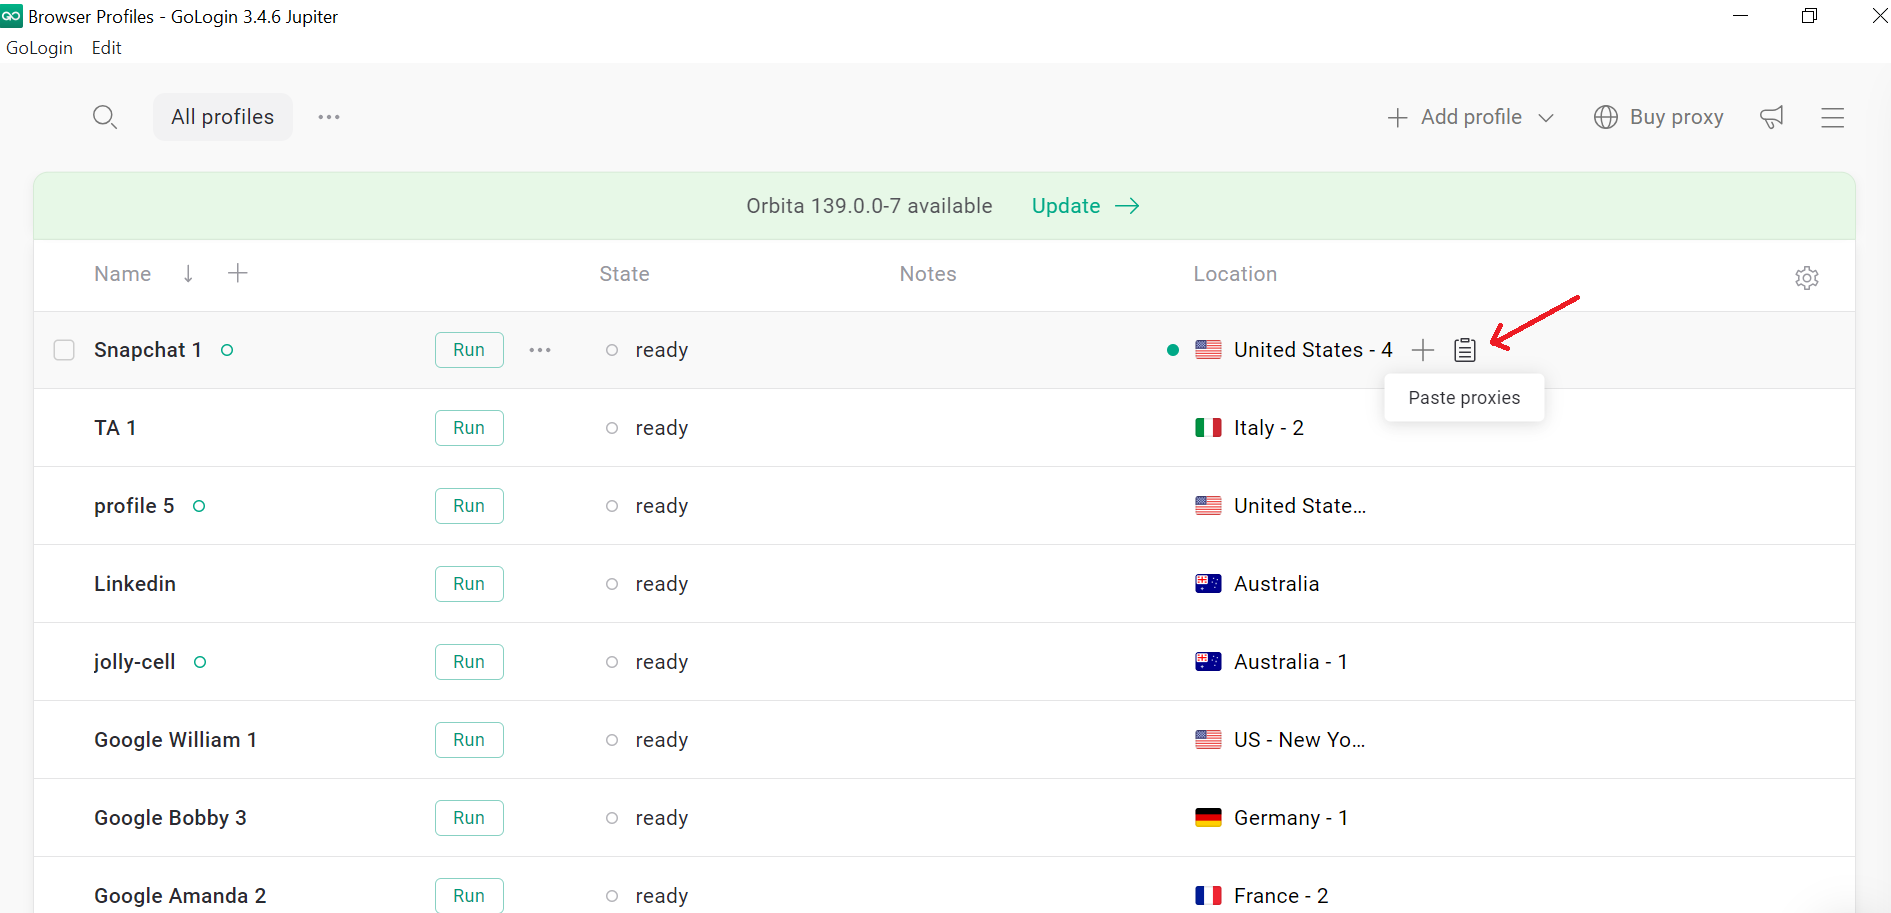Click the Paste proxies clipboard icon
Image resolution: width=1891 pixels, height=913 pixels.
(1465, 350)
